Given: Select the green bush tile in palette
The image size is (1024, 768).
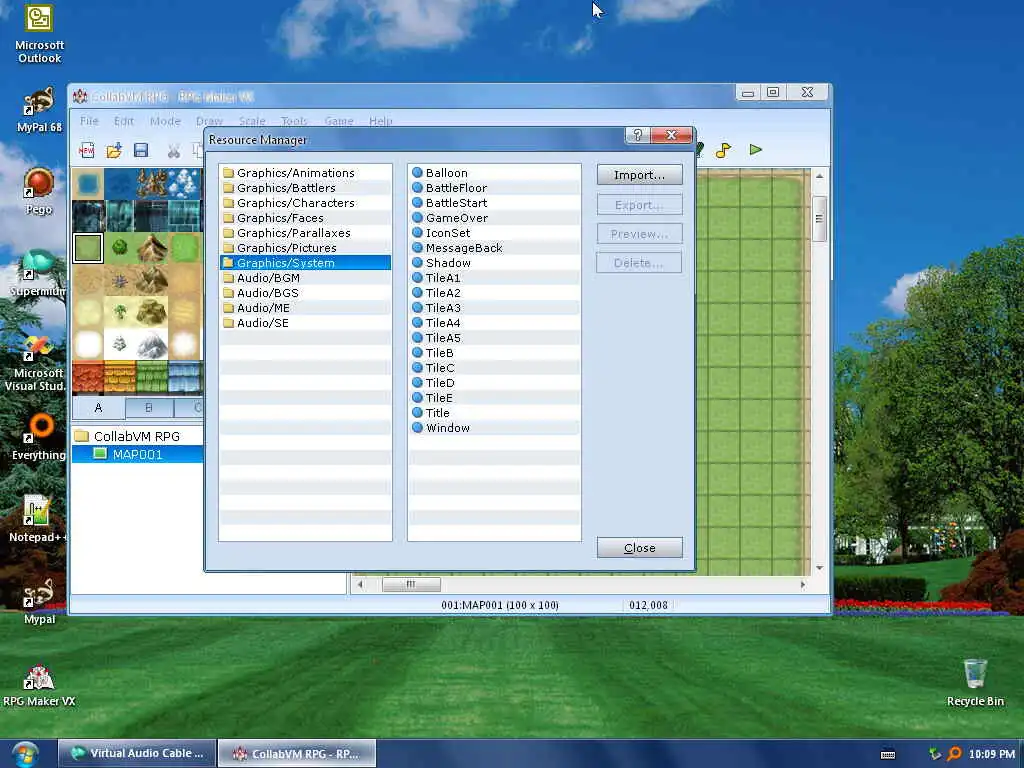Looking at the screenshot, I should coord(120,248).
